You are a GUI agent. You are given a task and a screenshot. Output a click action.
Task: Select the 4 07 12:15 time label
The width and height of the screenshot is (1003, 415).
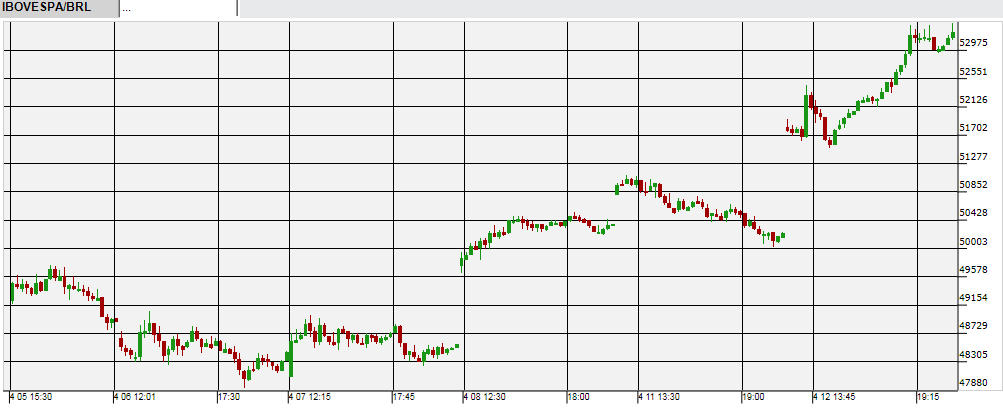click(311, 397)
